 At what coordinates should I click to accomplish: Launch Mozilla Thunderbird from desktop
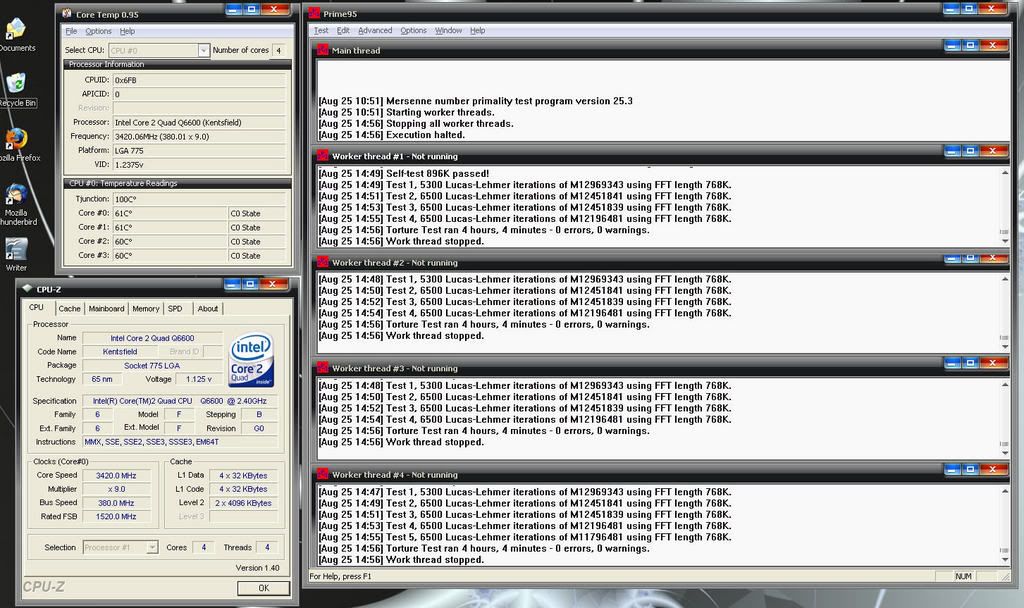(x=16, y=204)
